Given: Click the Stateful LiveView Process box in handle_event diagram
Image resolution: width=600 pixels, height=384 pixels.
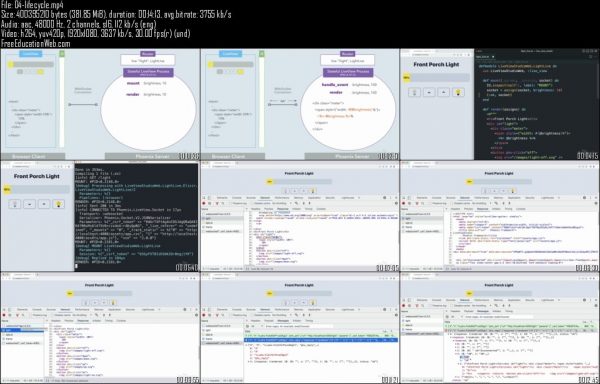Looking at the screenshot, I should coord(348,72).
